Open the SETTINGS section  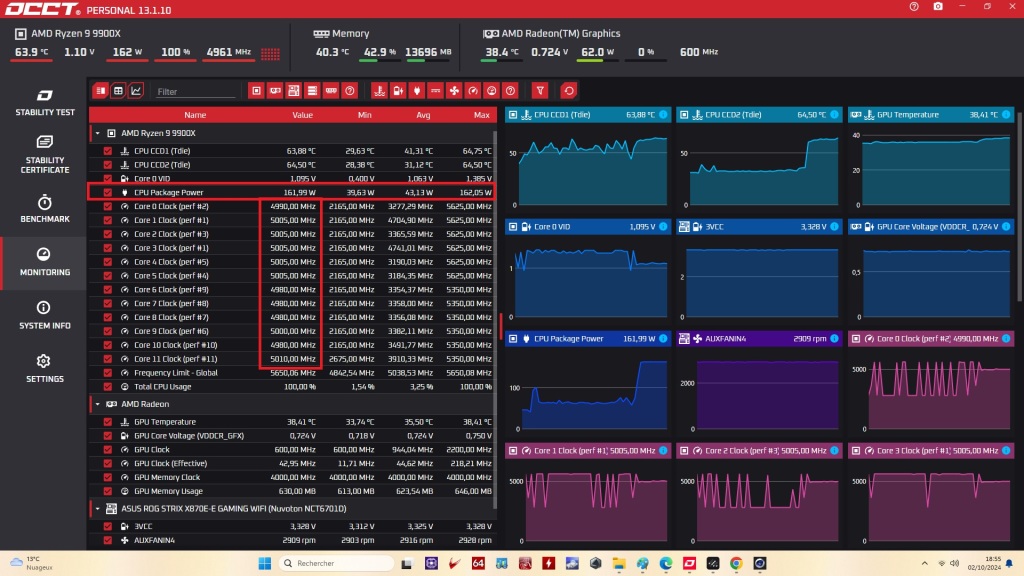tap(44, 371)
